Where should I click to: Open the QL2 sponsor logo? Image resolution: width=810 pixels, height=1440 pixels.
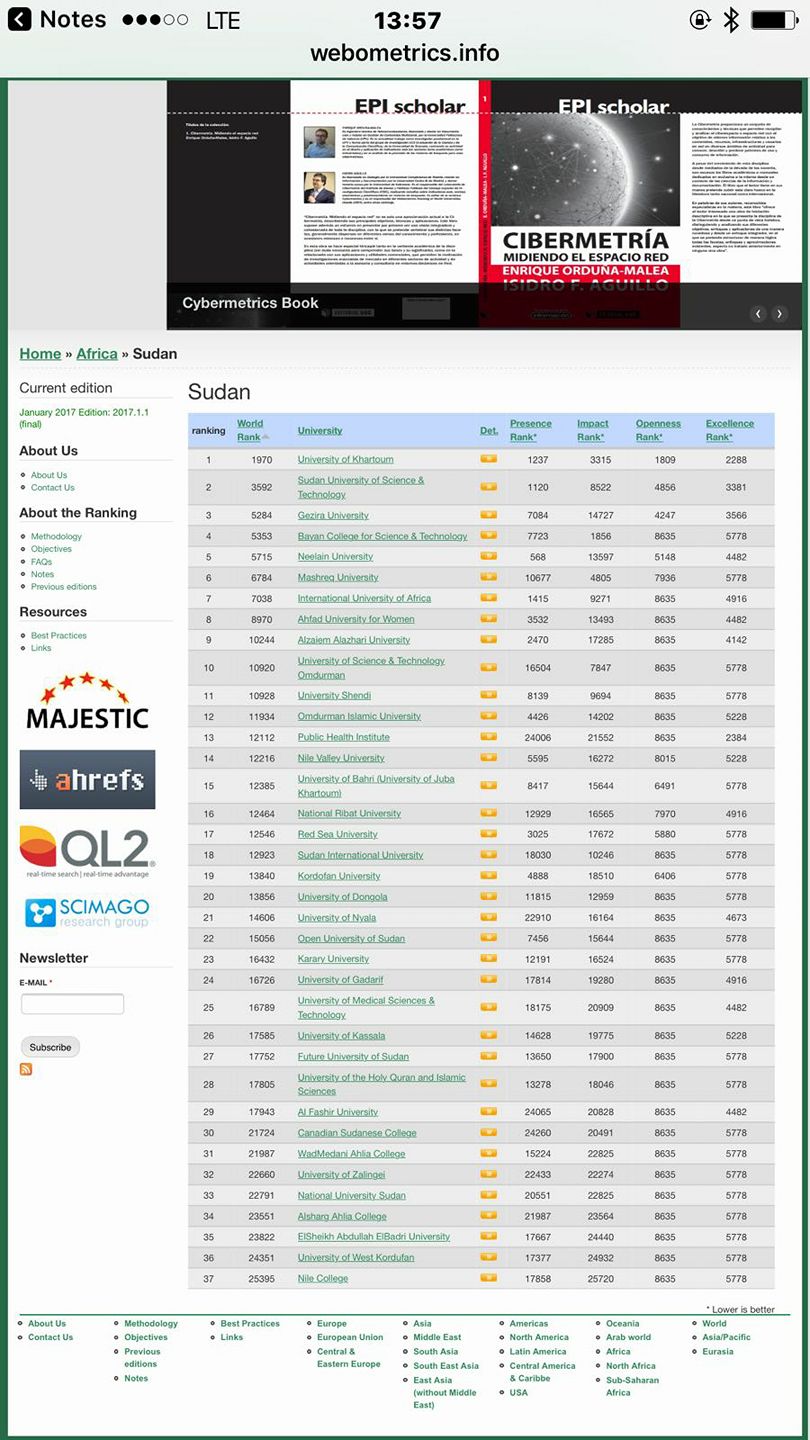pyautogui.click(x=87, y=852)
